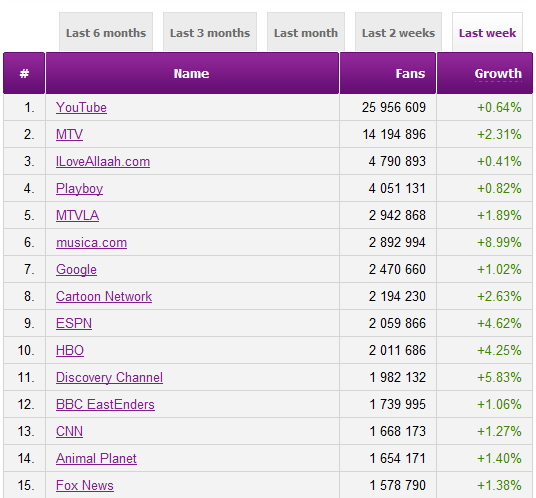
Task: Click HBO's fan count 2 011 686
Action: tap(397, 350)
